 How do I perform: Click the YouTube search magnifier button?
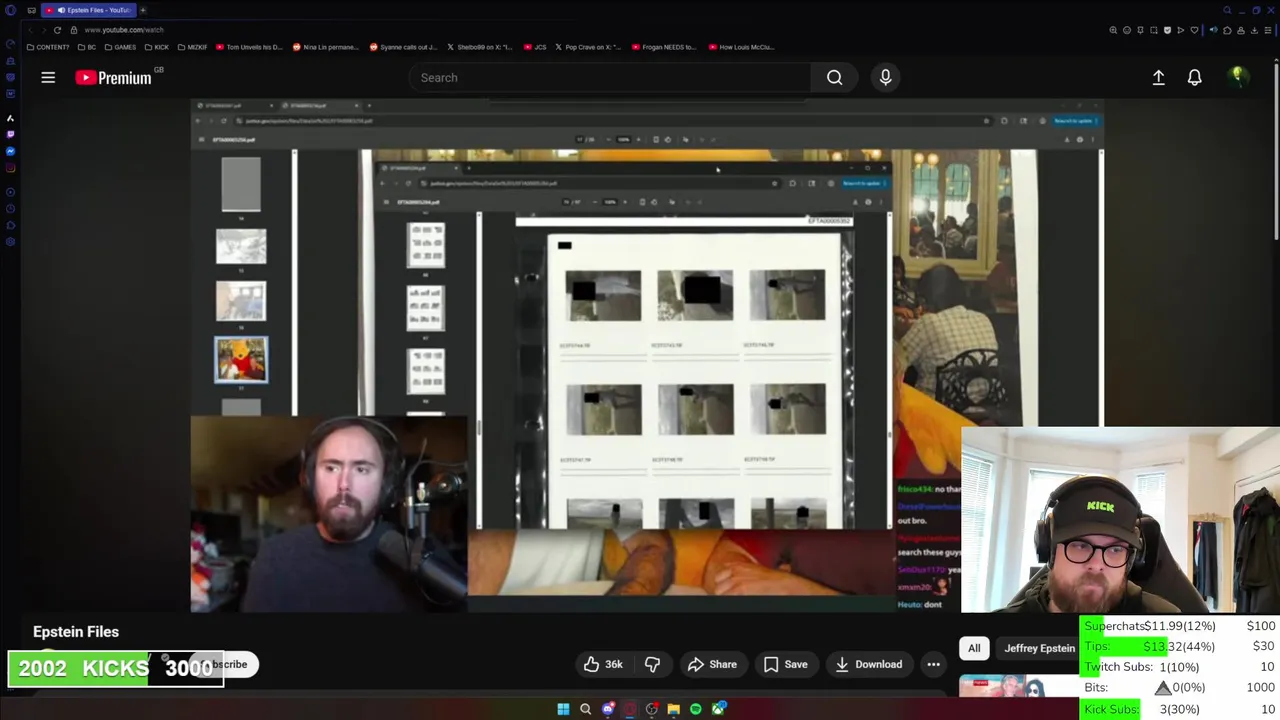(834, 77)
